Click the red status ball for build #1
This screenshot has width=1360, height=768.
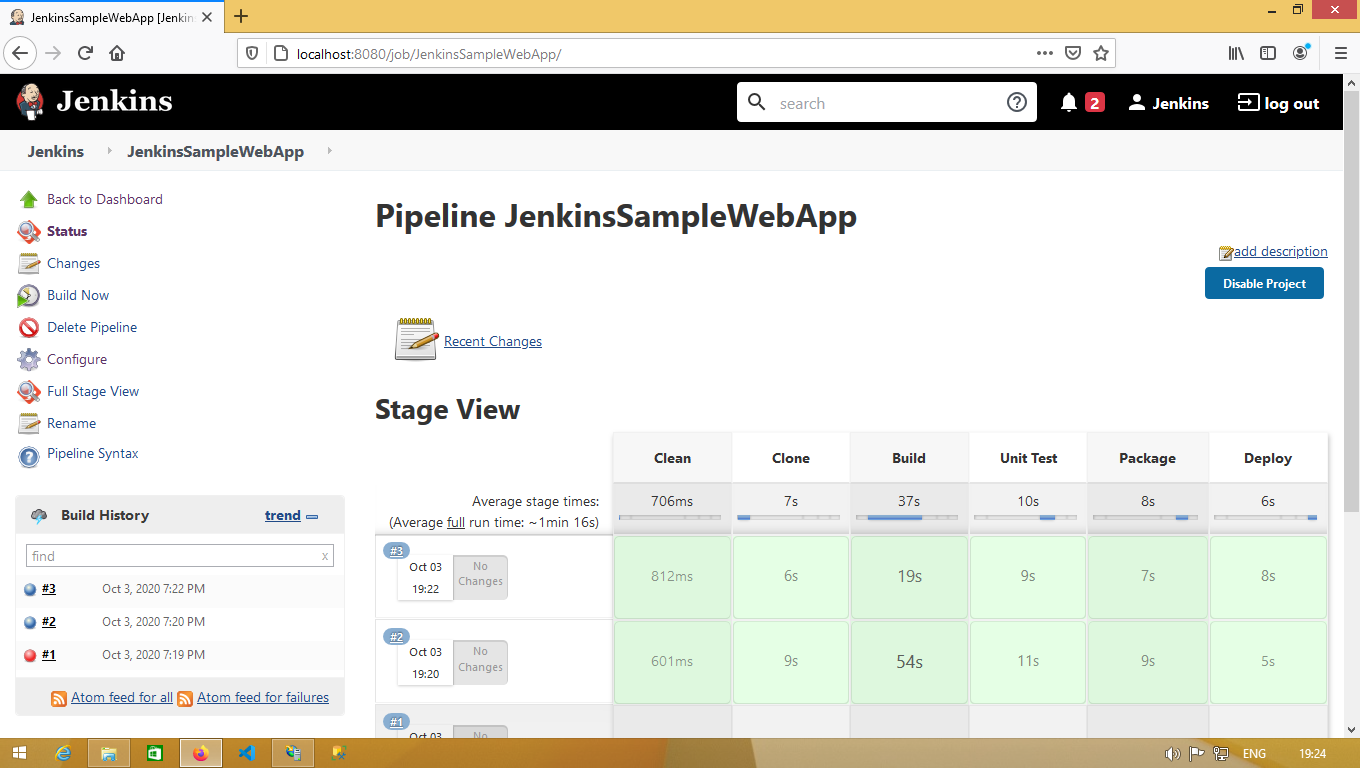point(30,655)
